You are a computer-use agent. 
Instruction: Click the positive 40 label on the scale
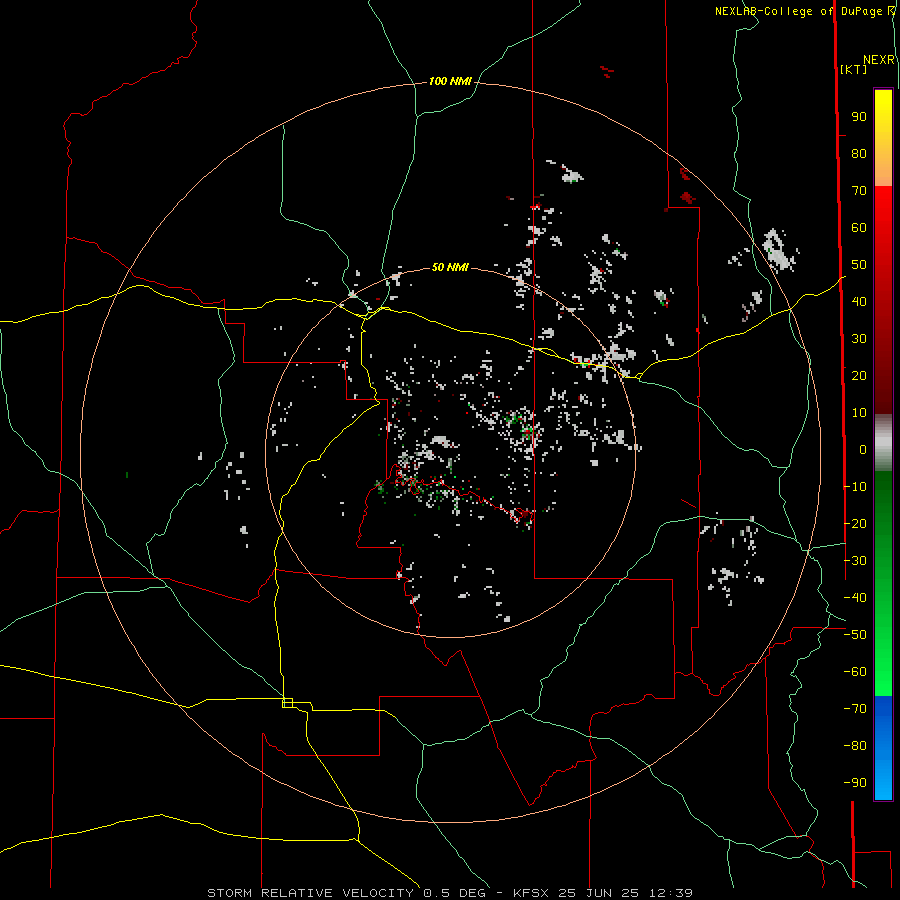pyautogui.click(x=859, y=301)
